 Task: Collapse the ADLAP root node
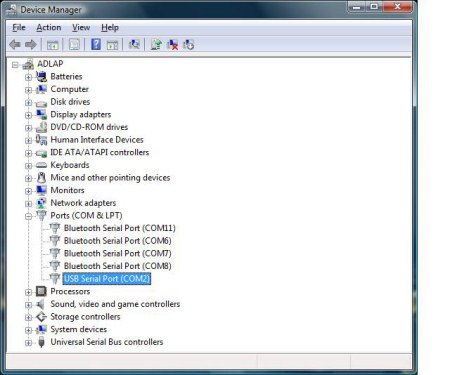[15, 65]
